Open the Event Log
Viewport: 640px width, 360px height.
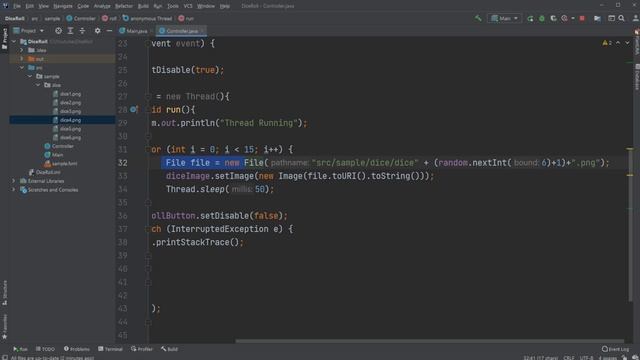pyautogui.click(x=616, y=349)
